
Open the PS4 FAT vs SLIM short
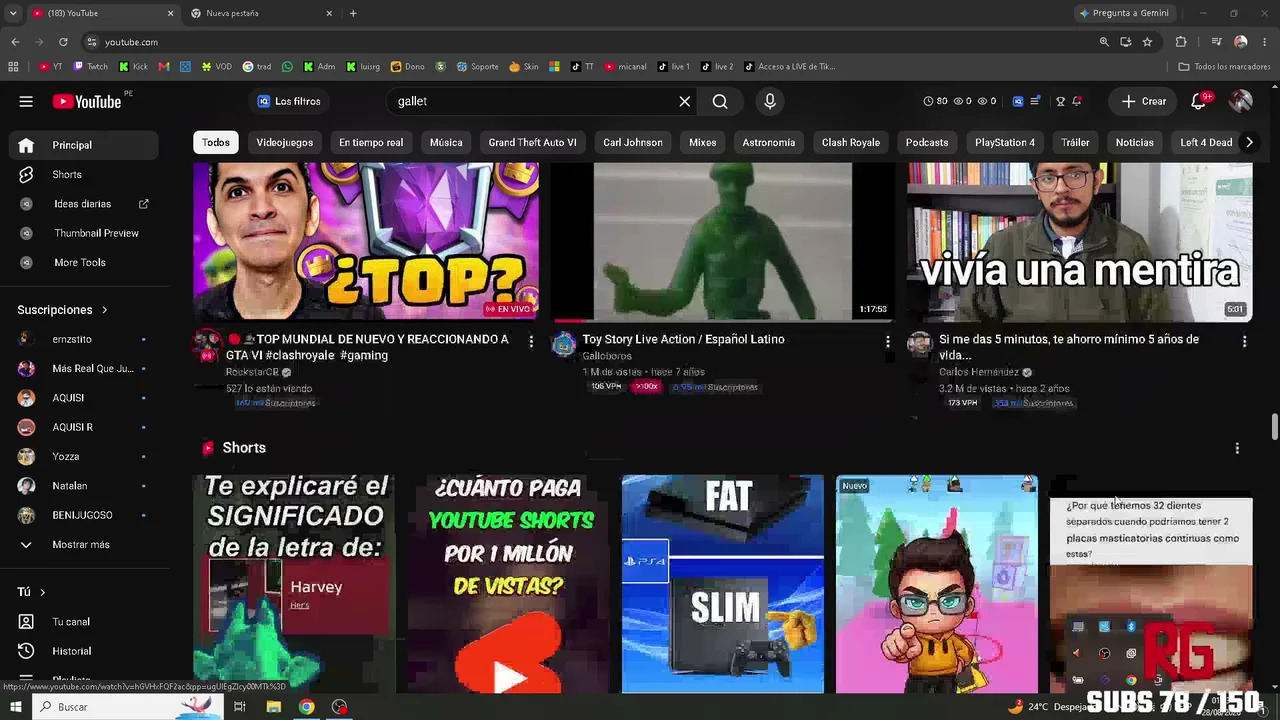tap(723, 584)
